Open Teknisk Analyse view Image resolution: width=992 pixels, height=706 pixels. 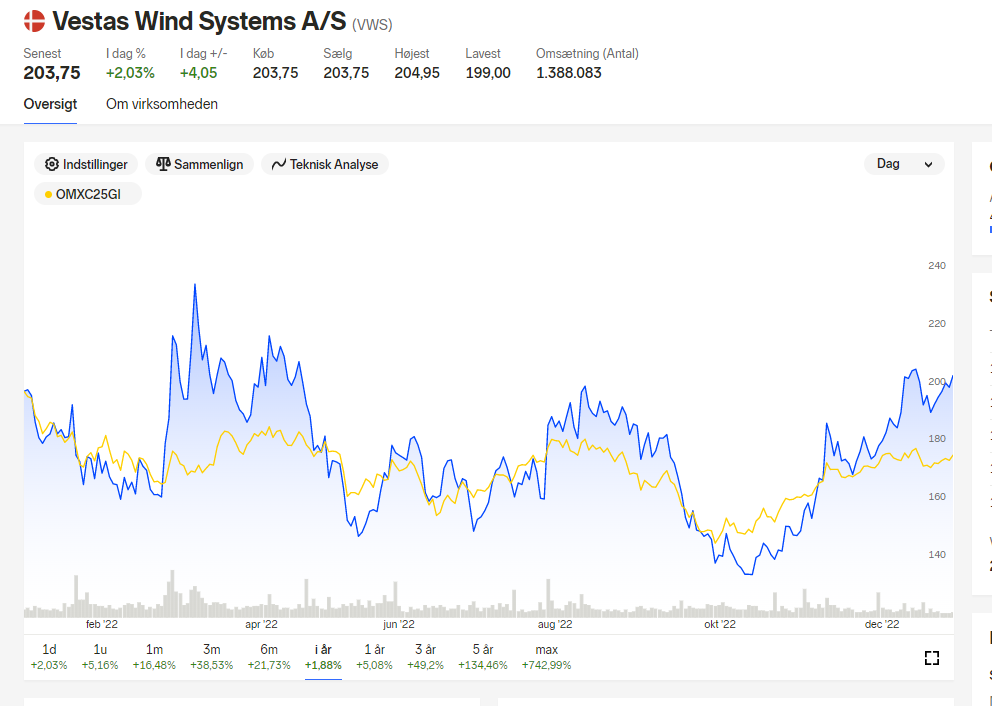click(325, 164)
